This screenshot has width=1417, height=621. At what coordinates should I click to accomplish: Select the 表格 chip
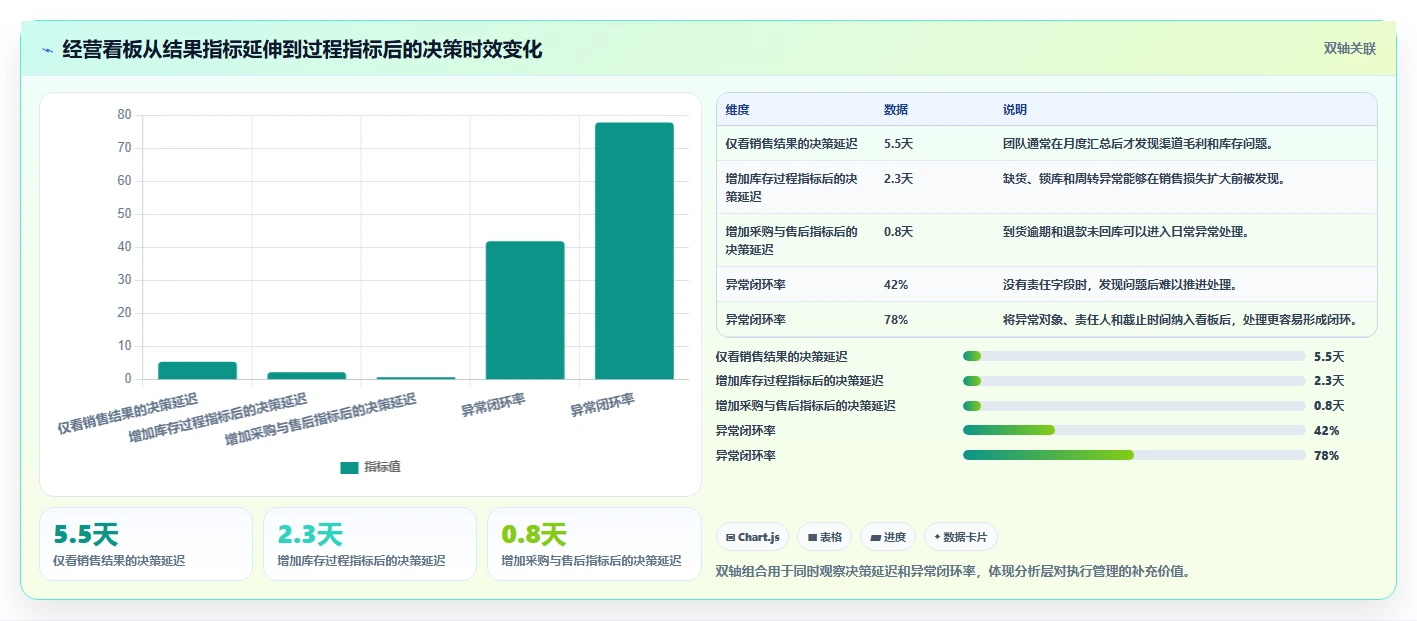825,537
